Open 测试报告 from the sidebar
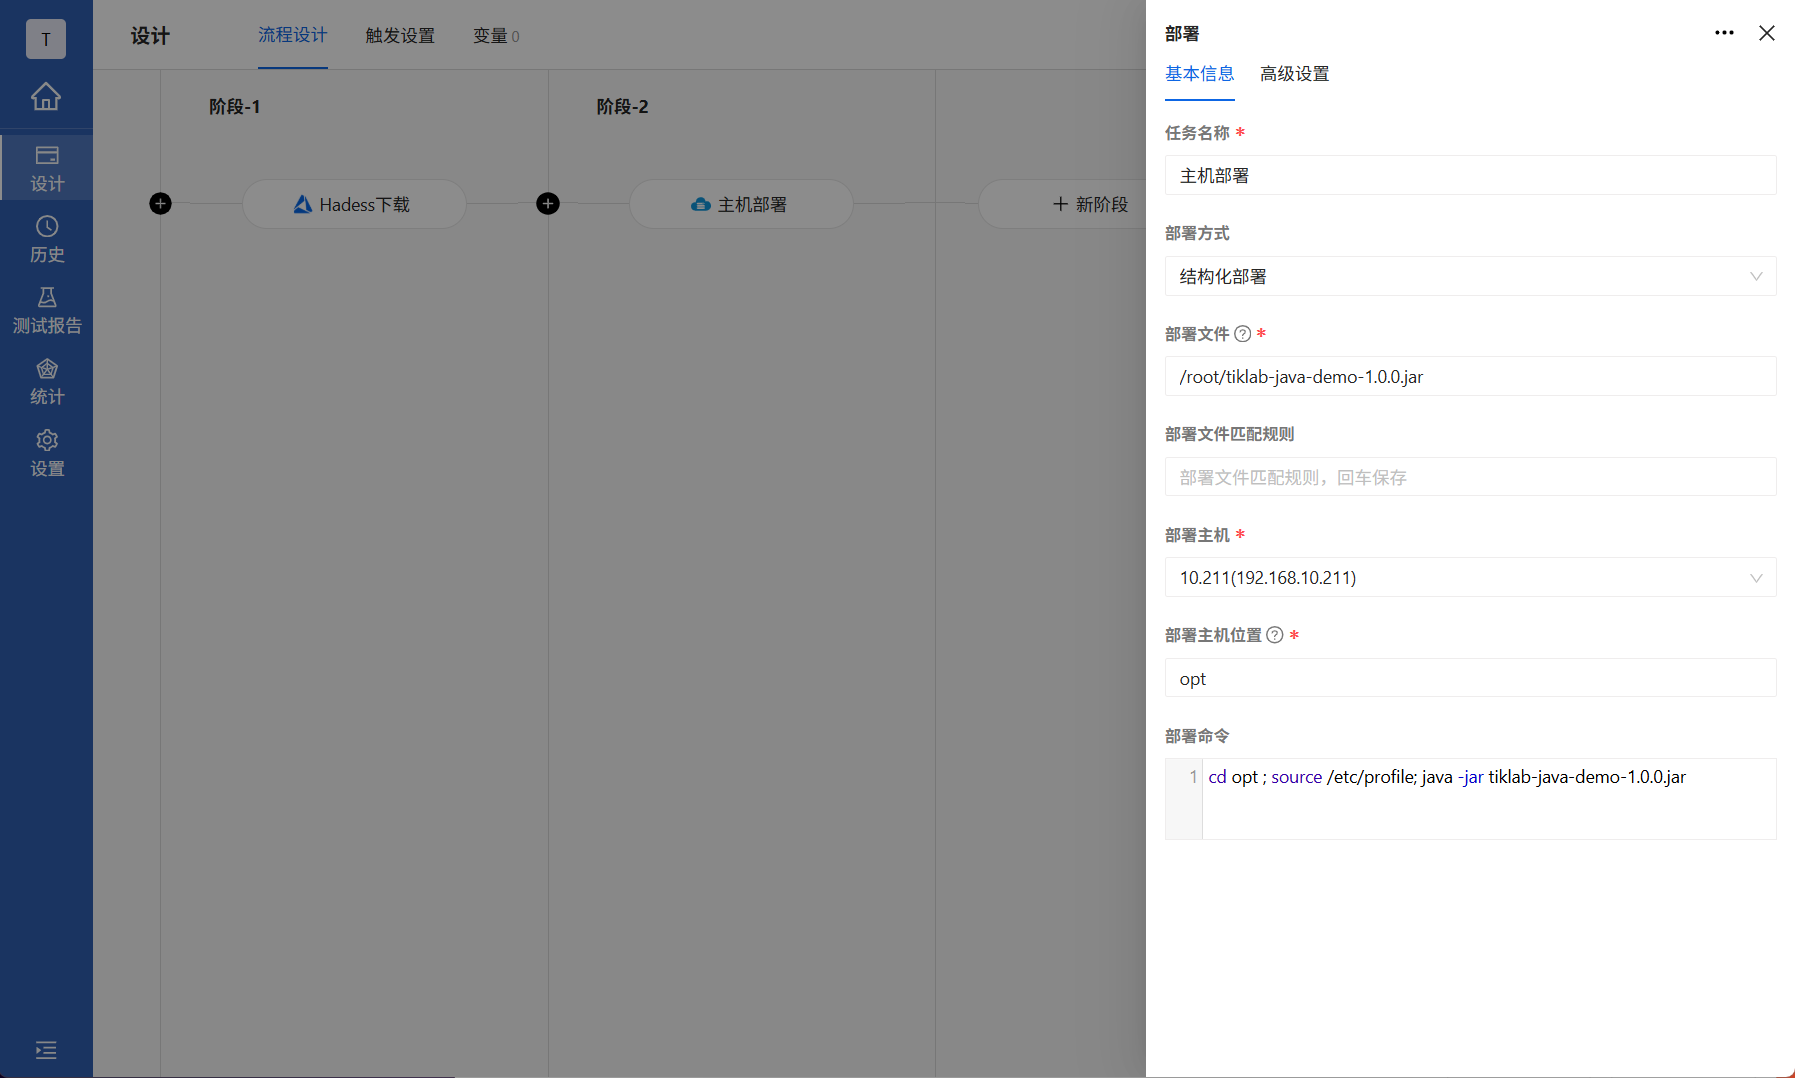The width and height of the screenshot is (1795, 1078). (x=46, y=308)
